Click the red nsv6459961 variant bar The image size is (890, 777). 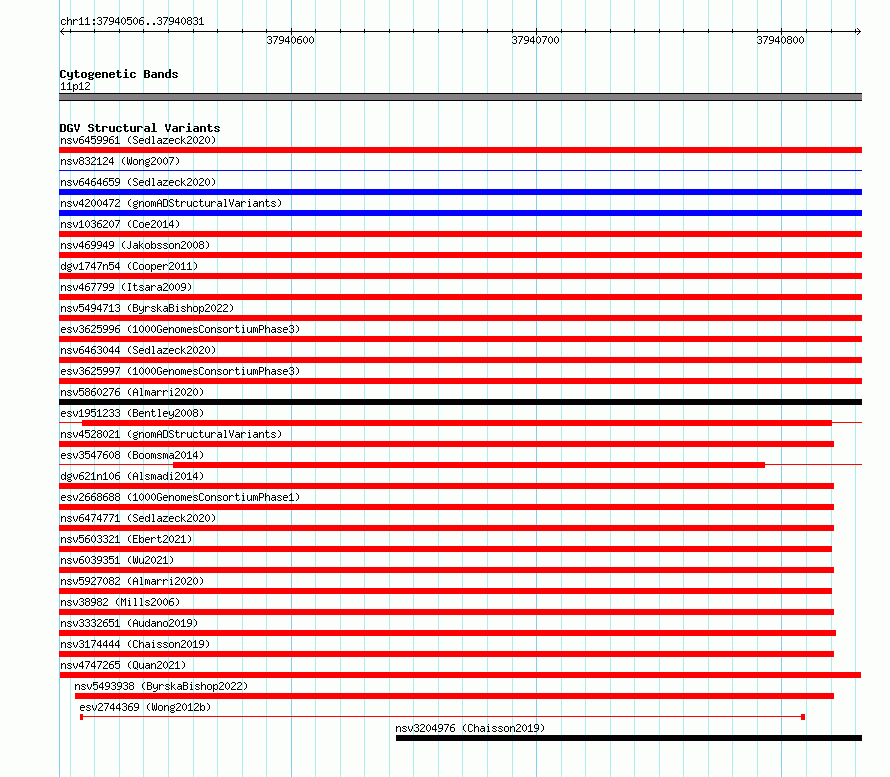(460, 150)
